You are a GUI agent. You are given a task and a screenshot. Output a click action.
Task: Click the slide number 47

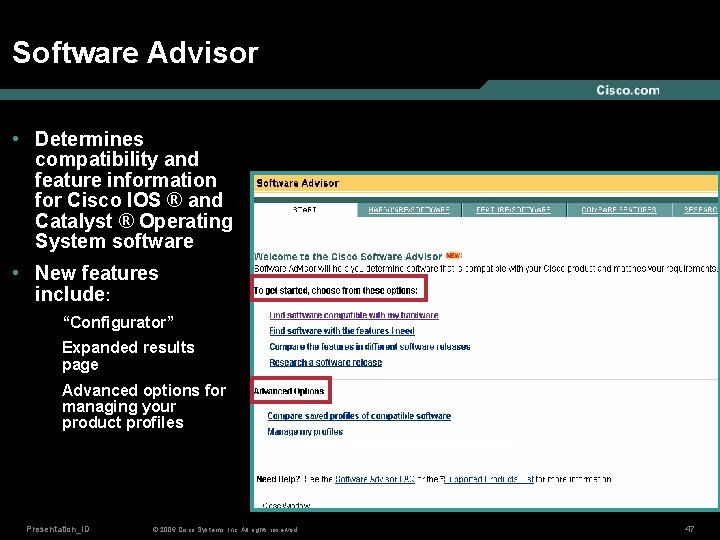coord(689,529)
